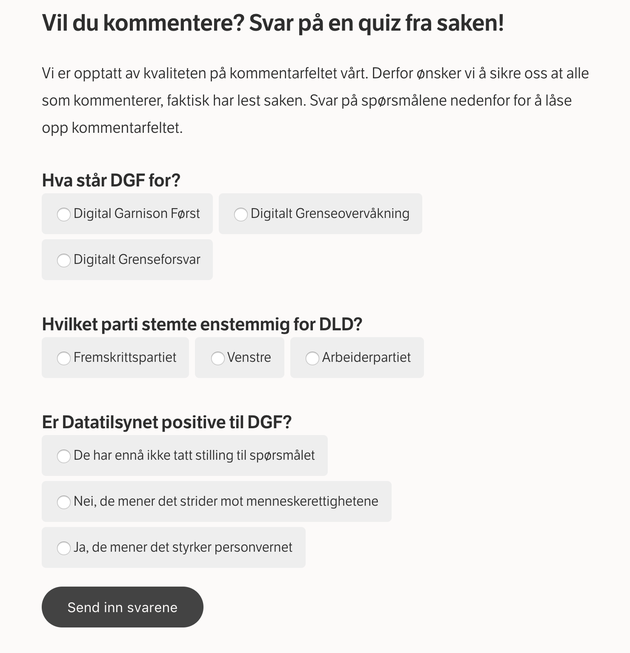630x653 pixels.
Task: Submit the quiz with Send inn svarene
Action: click(122, 607)
